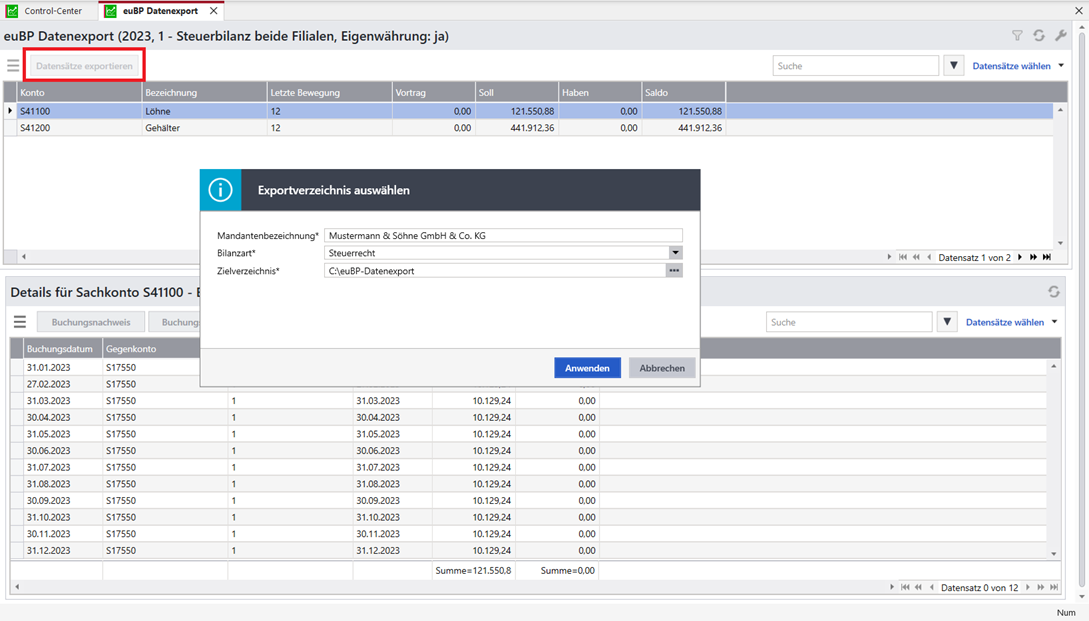Click the wrench settings icon
This screenshot has height=621, width=1089.
[x=1061, y=36]
